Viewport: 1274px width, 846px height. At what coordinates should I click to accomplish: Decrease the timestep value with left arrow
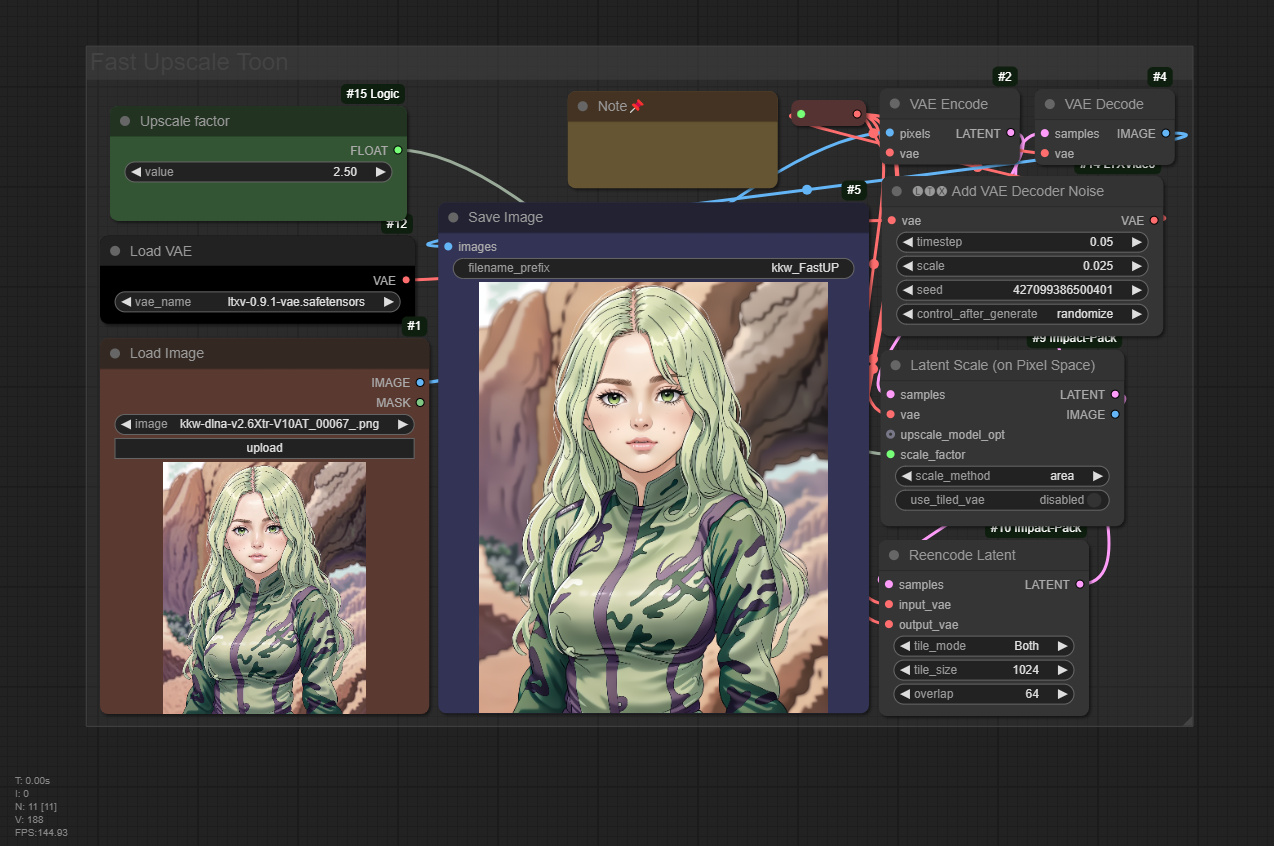(907, 242)
